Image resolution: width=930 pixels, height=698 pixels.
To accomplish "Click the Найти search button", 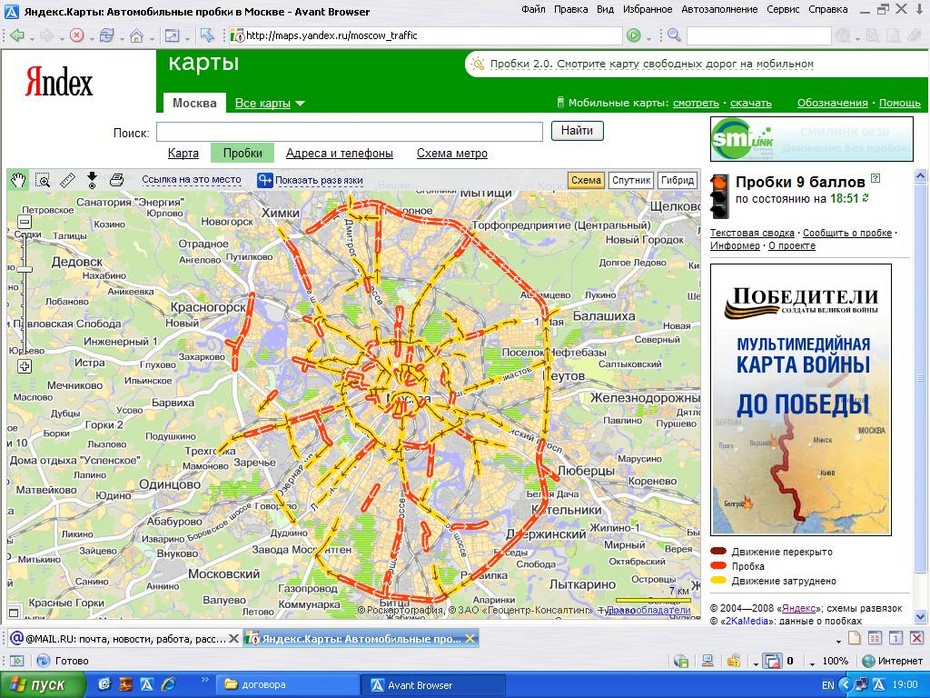I will tap(577, 130).
